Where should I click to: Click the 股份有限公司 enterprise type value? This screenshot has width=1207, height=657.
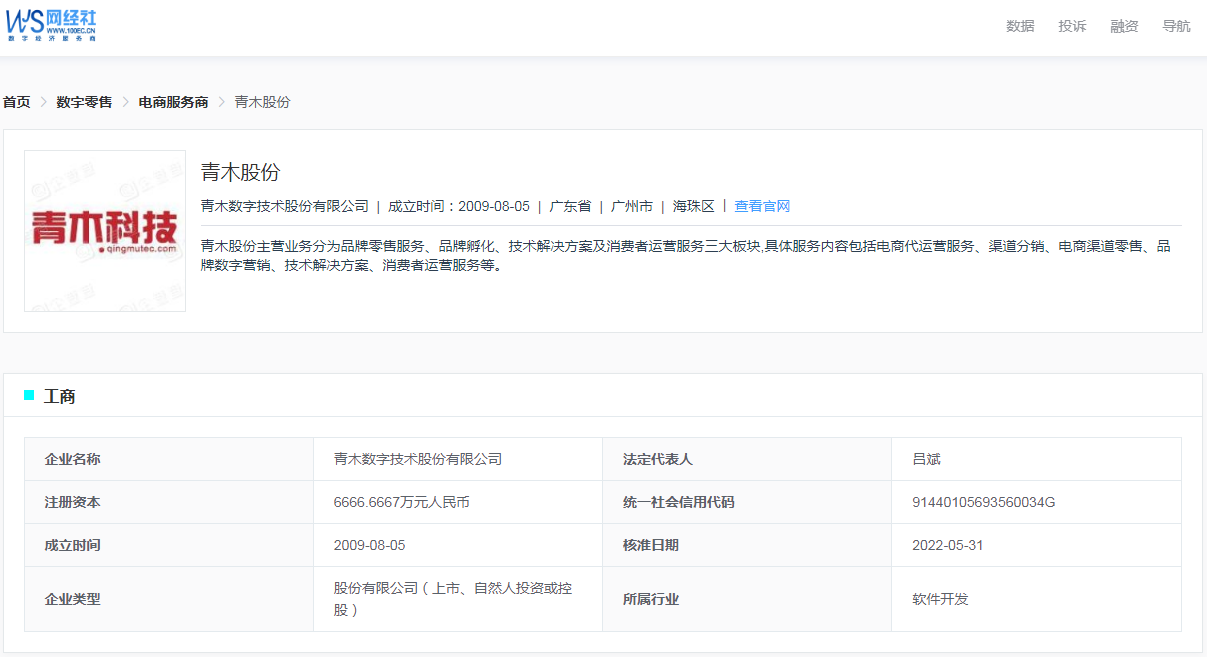(x=453, y=599)
